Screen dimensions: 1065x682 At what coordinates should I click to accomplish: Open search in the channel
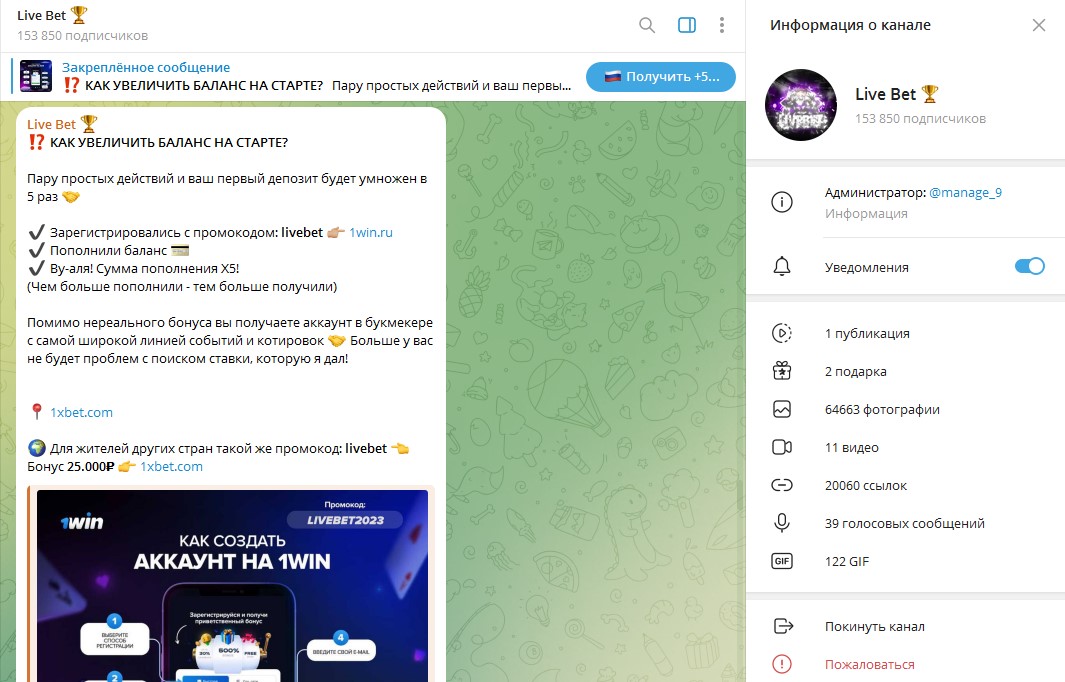647,25
